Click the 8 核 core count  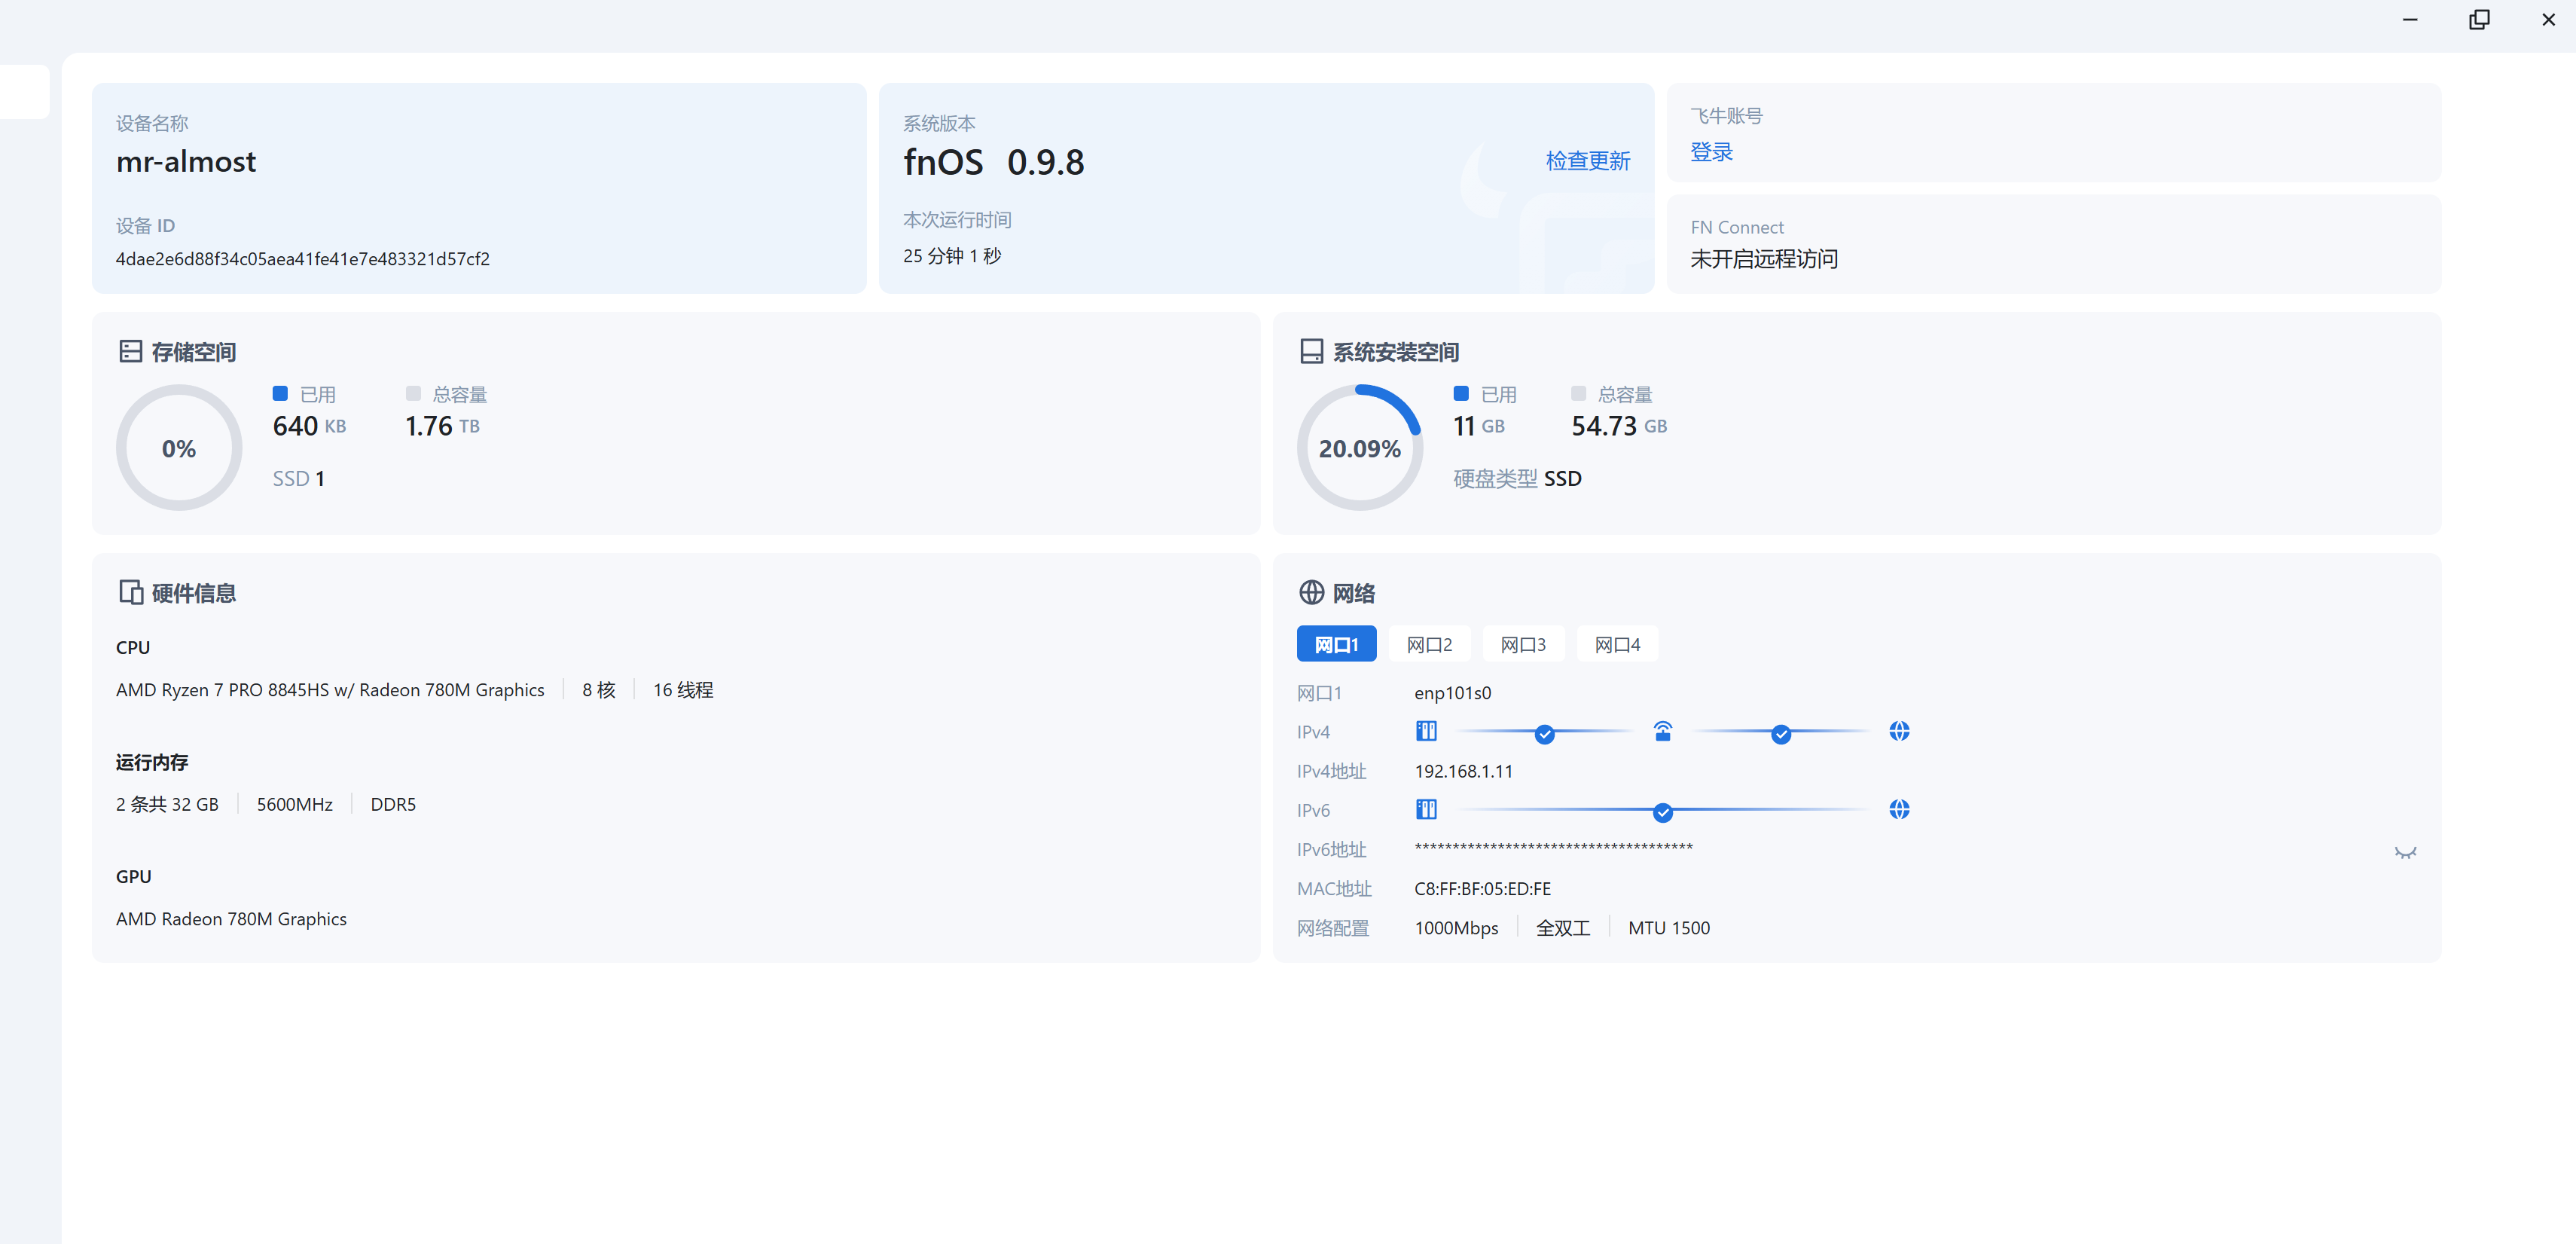coord(598,690)
